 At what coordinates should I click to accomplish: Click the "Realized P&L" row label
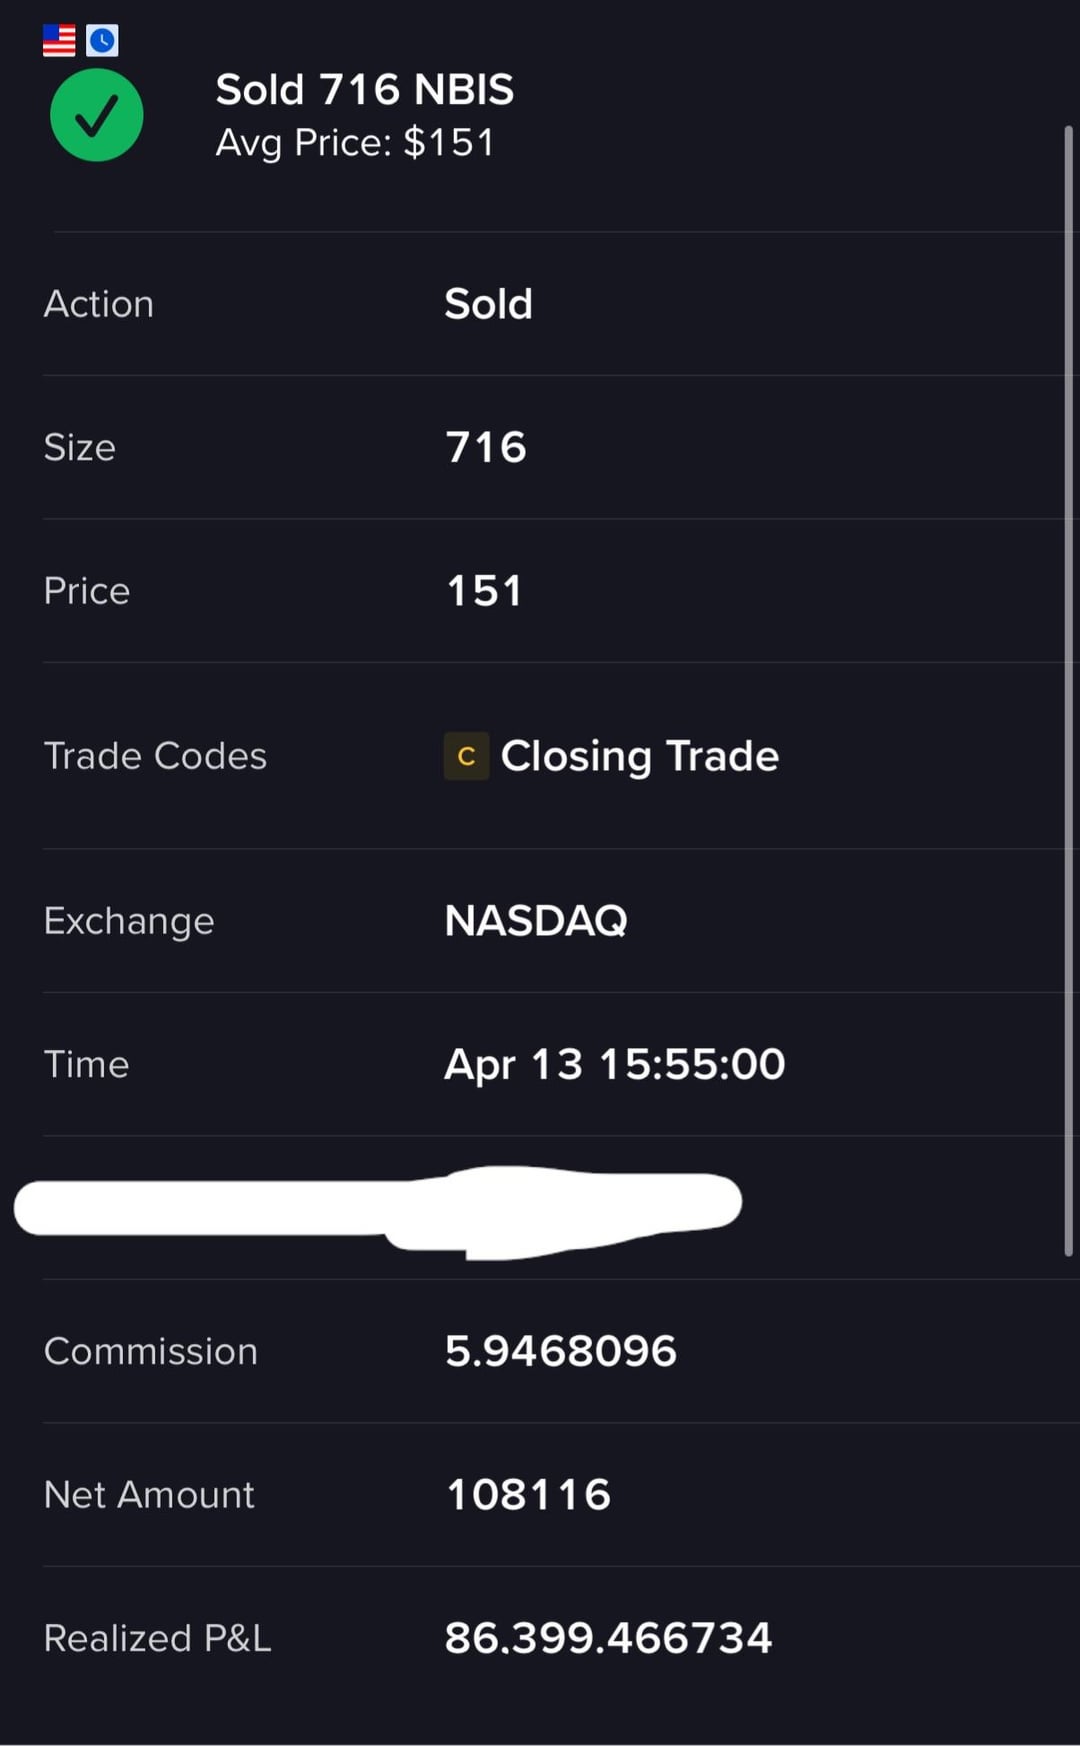pos(157,1638)
